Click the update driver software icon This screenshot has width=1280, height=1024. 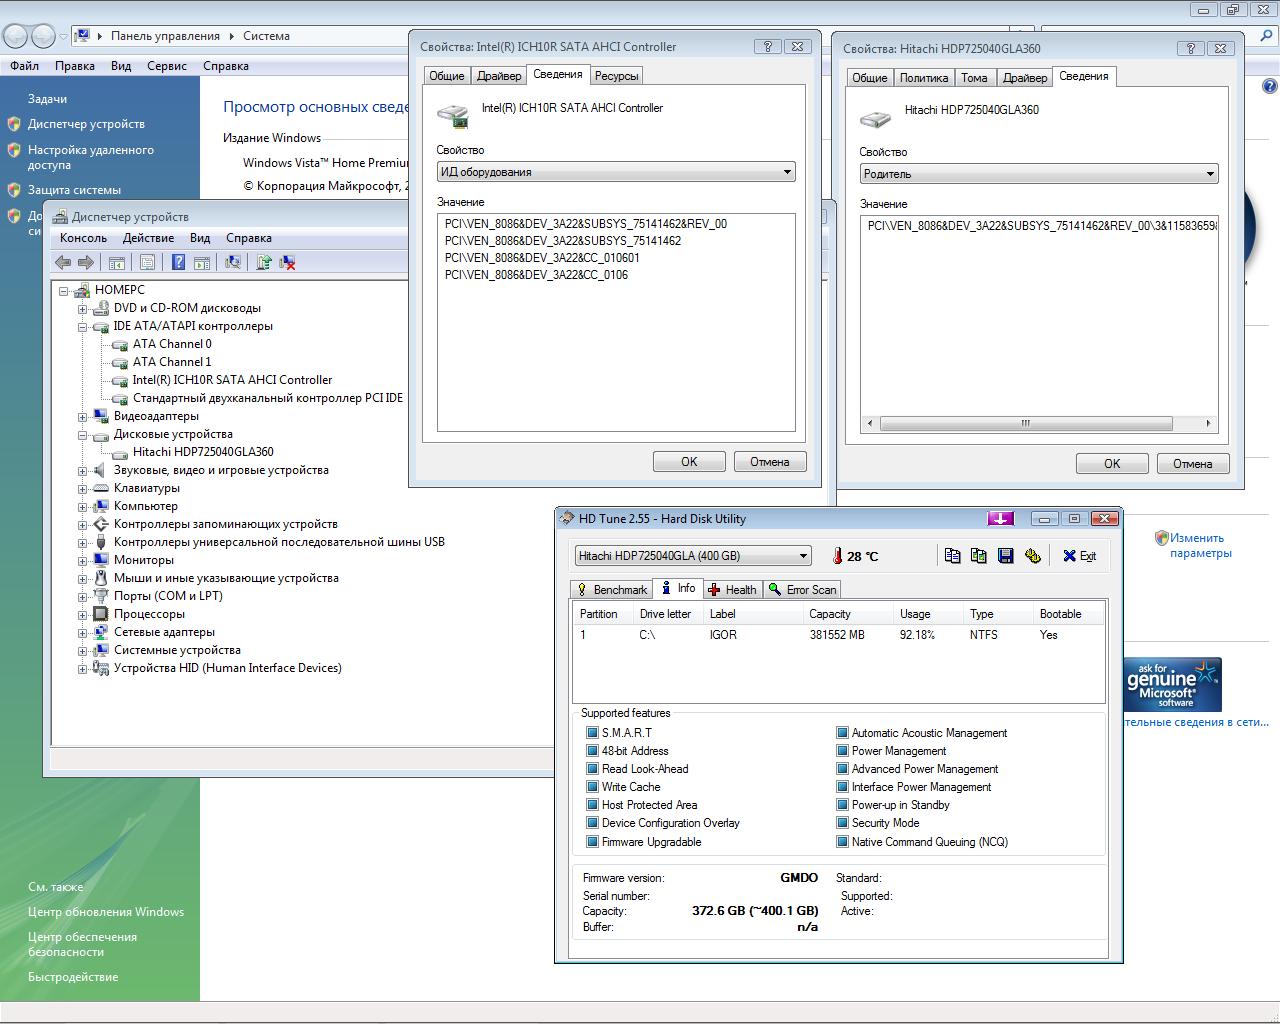(x=263, y=262)
